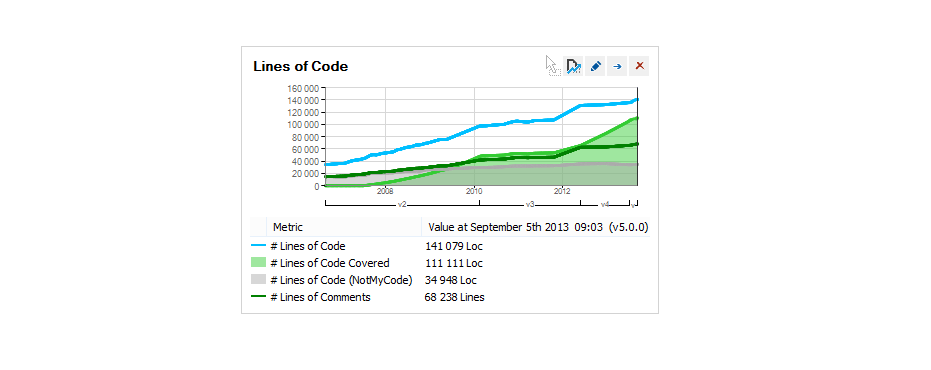Click the dark green Comments line swatch

[258, 296]
